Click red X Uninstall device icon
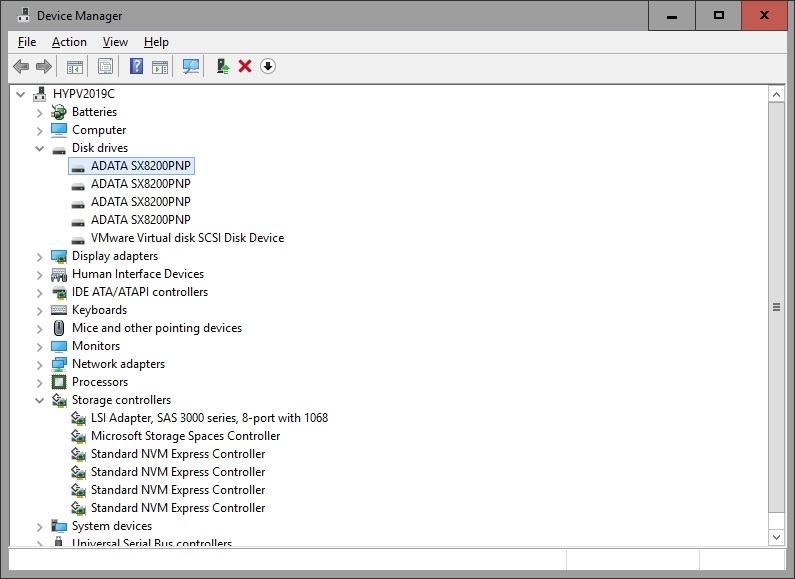This screenshot has width=795, height=579. tap(245, 66)
